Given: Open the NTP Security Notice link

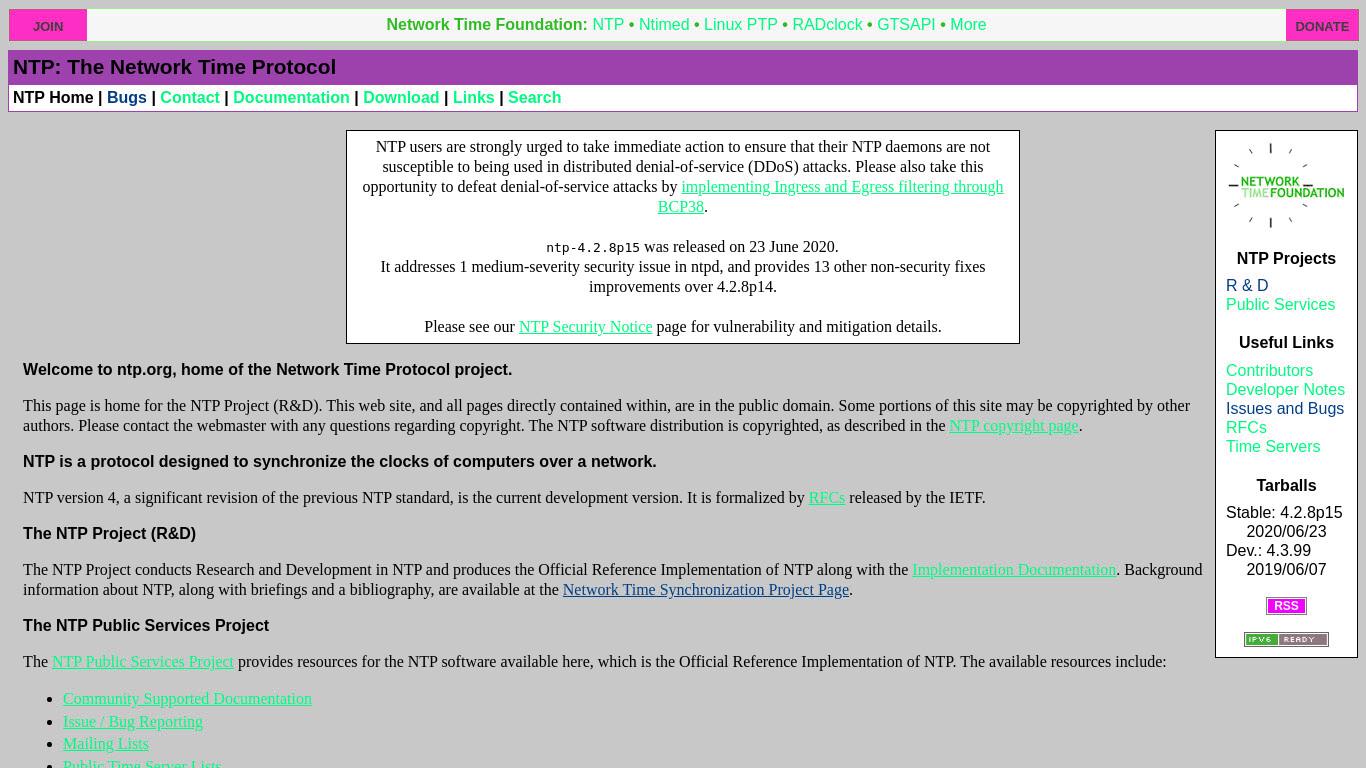Looking at the screenshot, I should point(585,327).
